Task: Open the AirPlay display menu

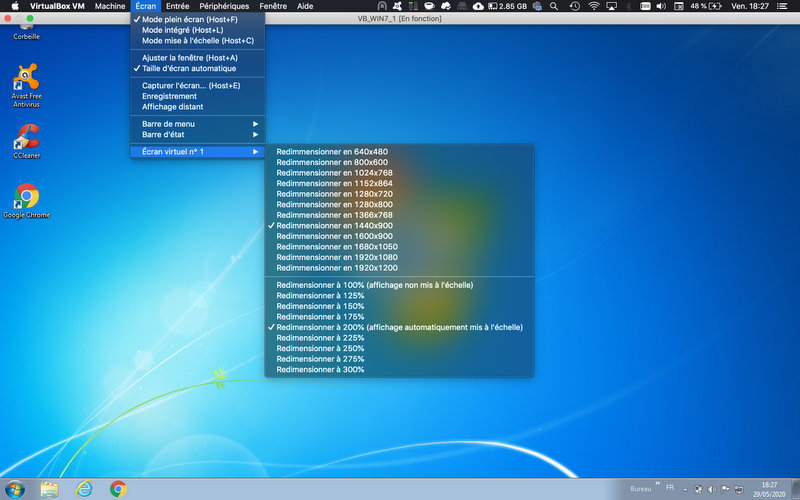Action: point(611,6)
